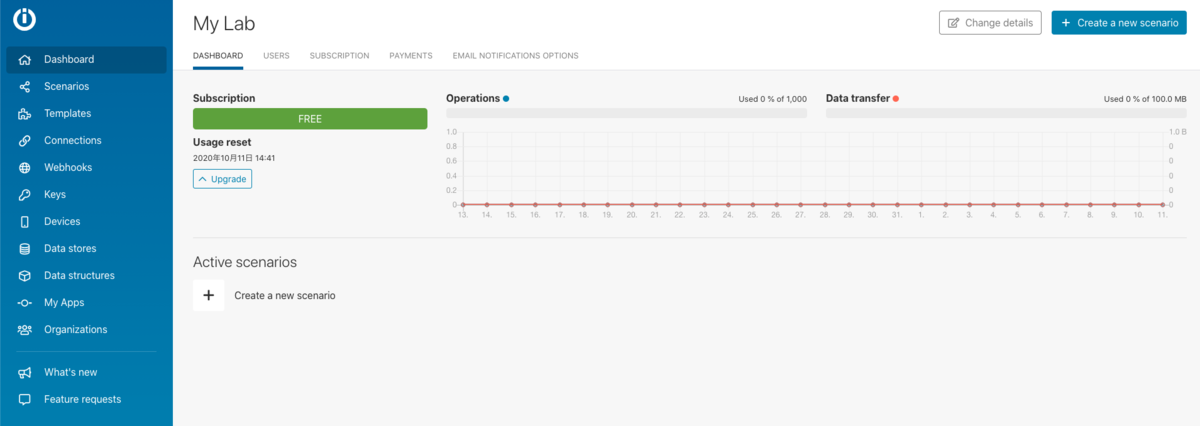Click the Create a new scenario link
This screenshot has width=1200, height=426.
click(x=285, y=296)
